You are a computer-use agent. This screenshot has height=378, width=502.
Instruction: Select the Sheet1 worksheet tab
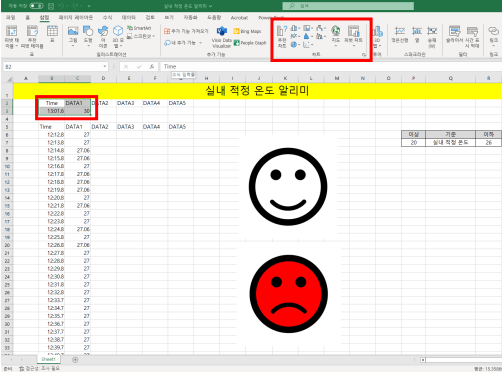coord(48,359)
